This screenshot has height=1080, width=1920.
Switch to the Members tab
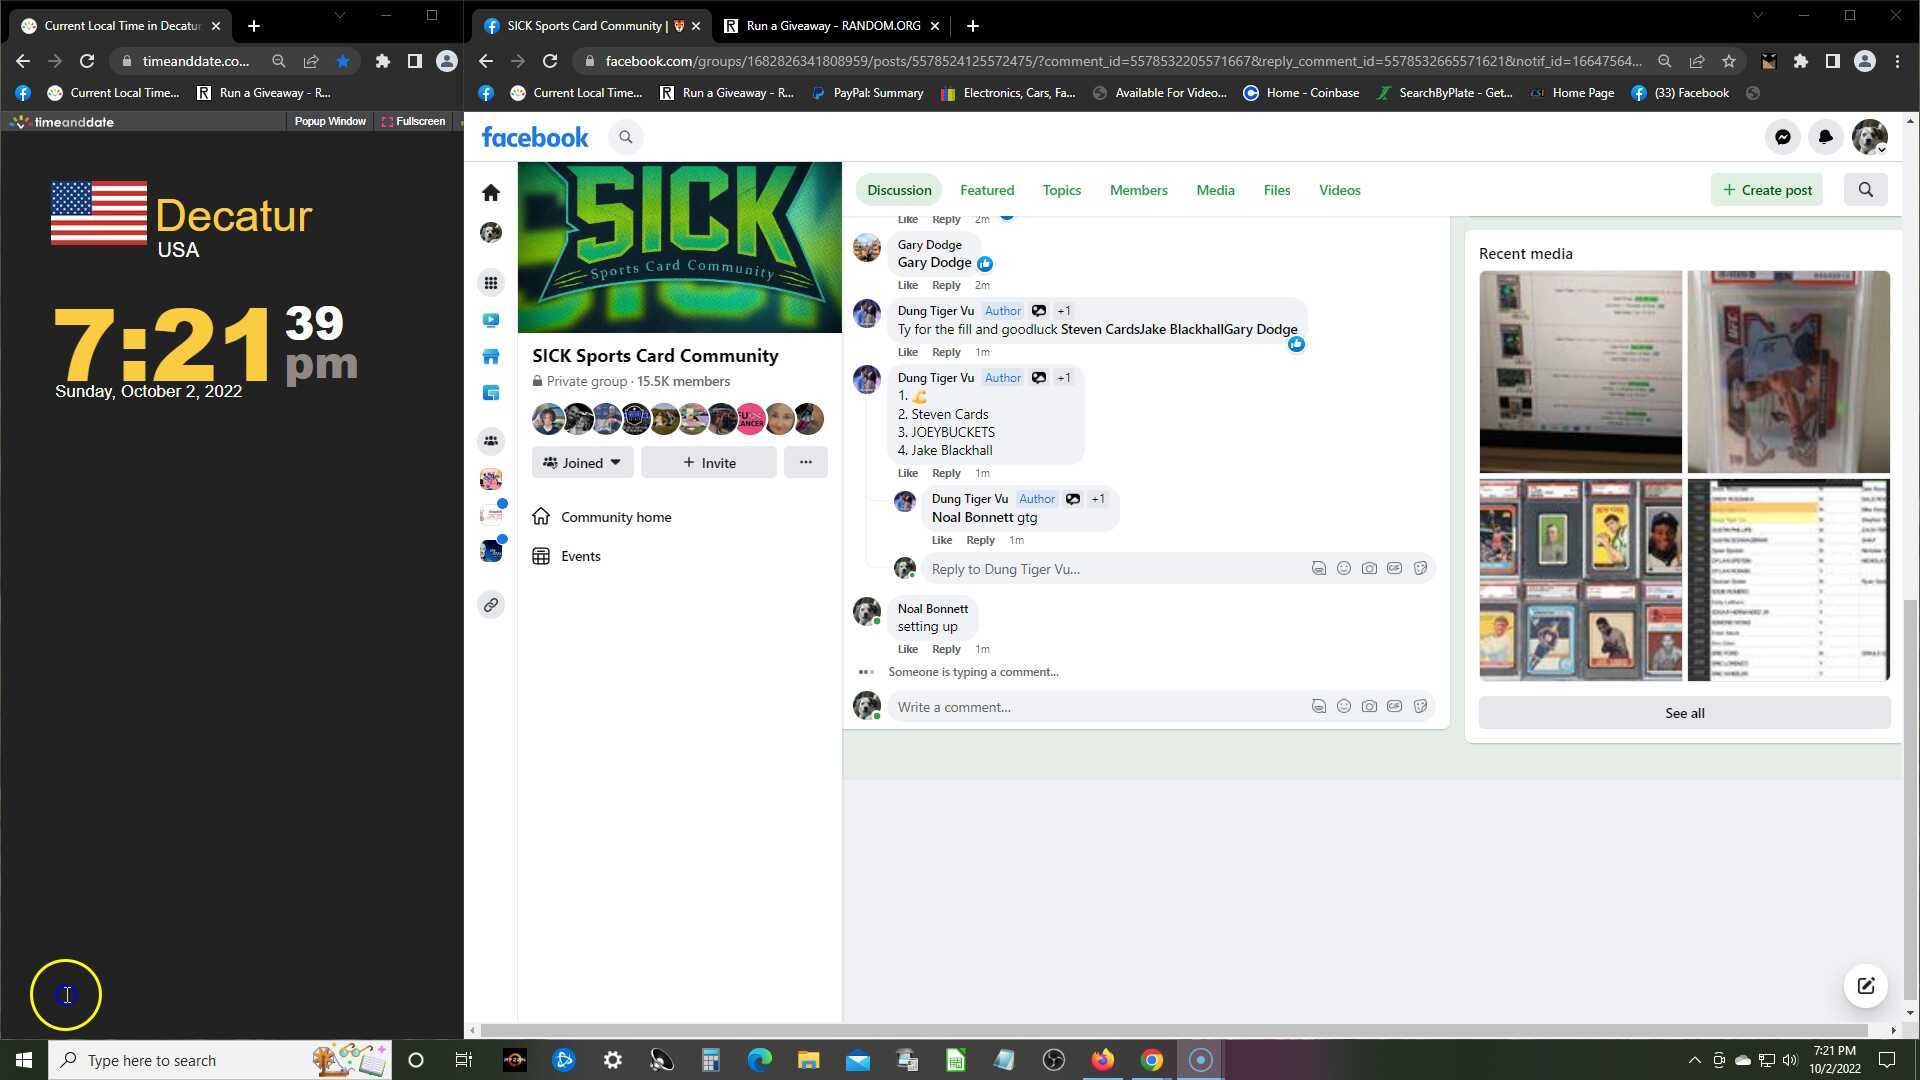tap(1138, 190)
